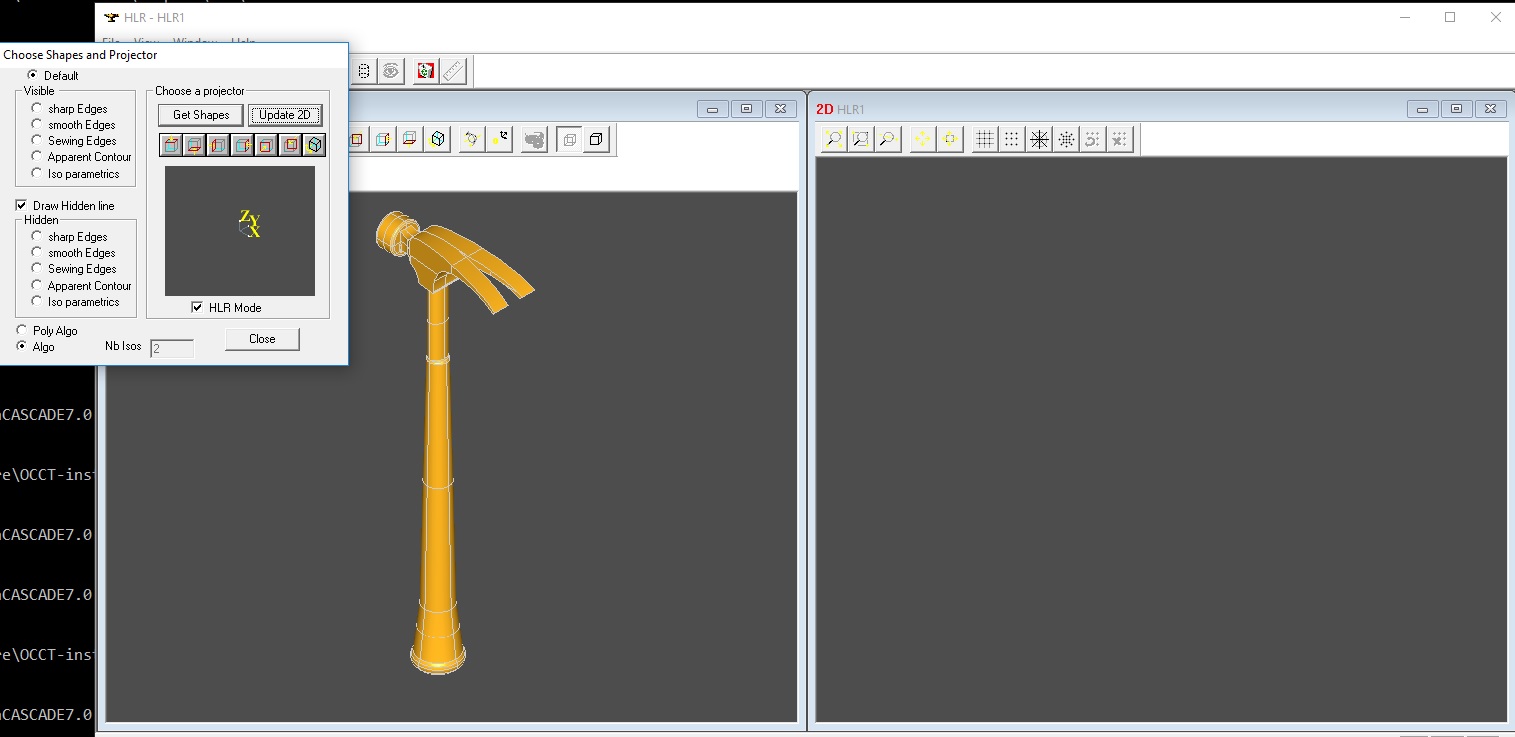Click the eye icon in main toolbar
Image resolution: width=1515 pixels, height=737 pixels.
point(391,71)
